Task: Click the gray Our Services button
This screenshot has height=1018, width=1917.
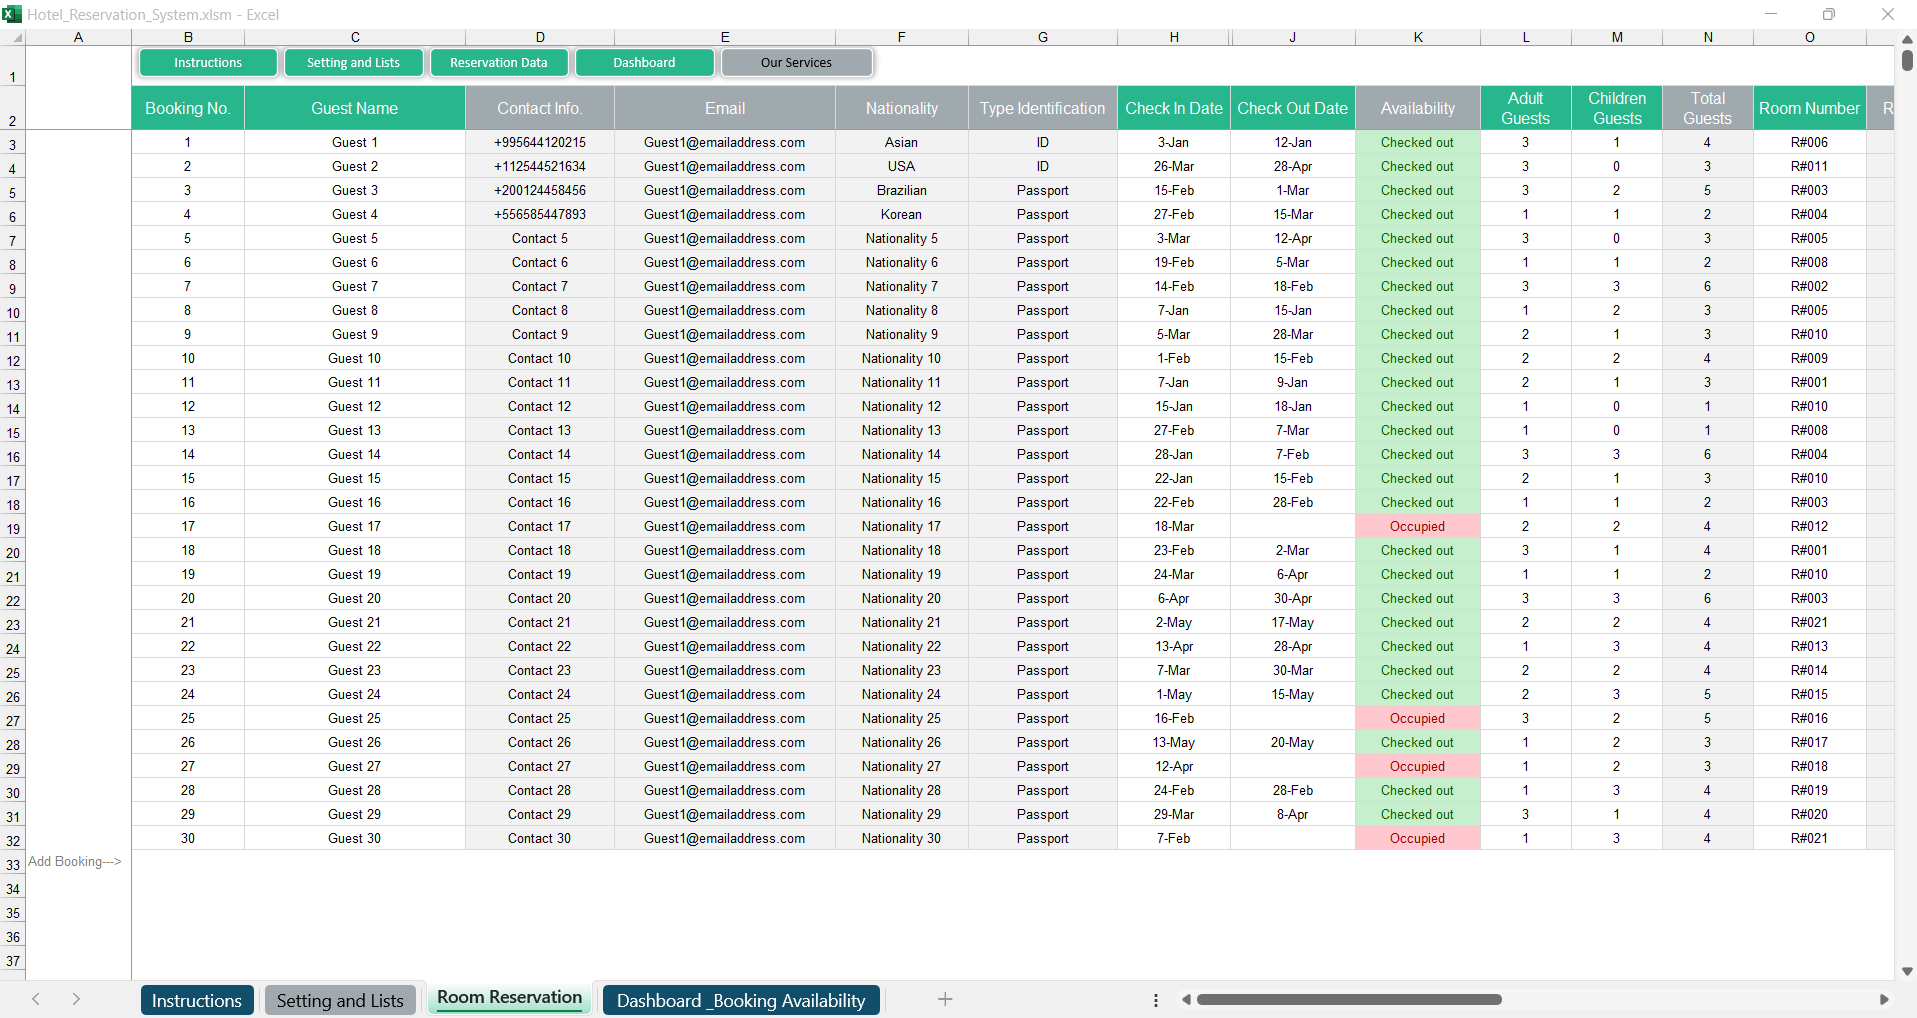Action: click(x=796, y=62)
